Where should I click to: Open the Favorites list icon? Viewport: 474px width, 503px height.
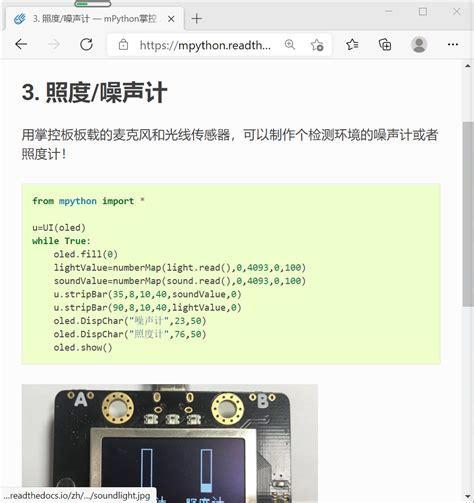click(352, 44)
